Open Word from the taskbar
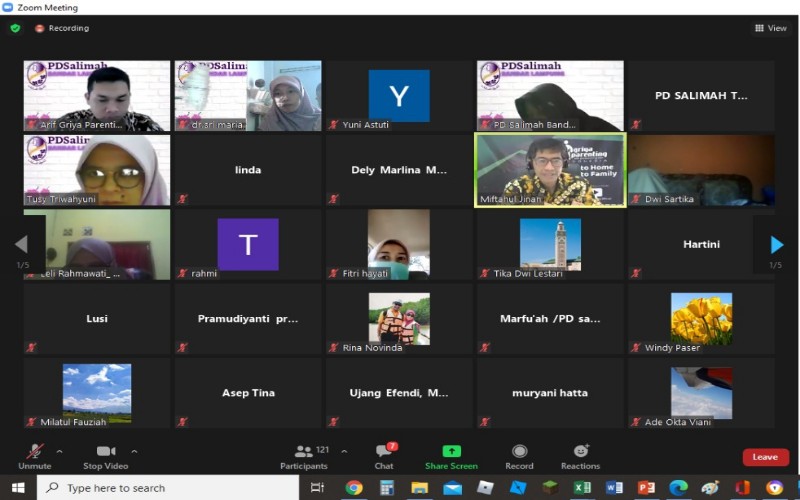Viewport: 800px width, 500px height. coord(614,488)
